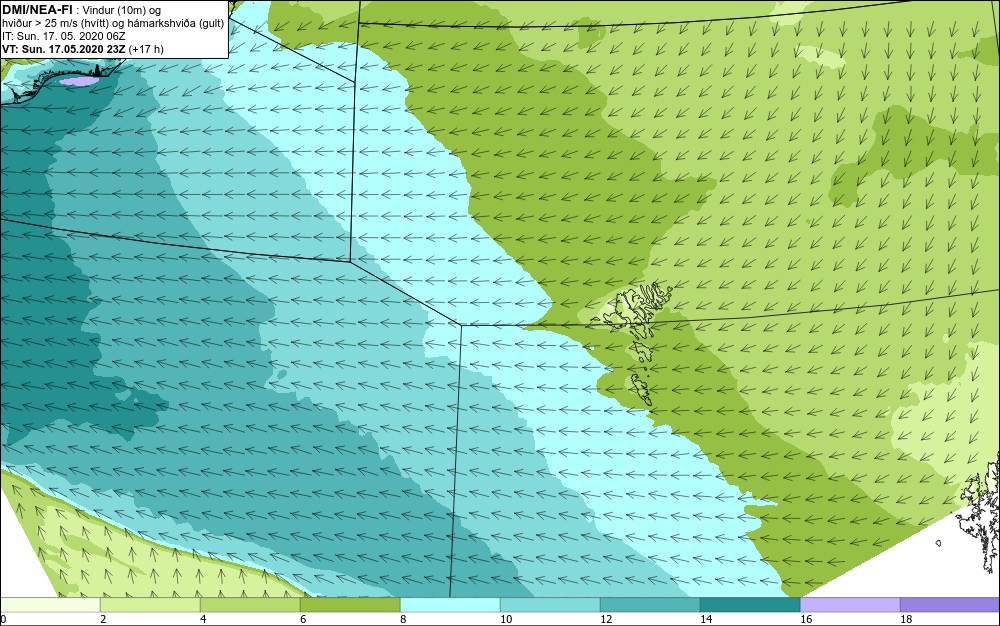The width and height of the screenshot is (1000, 626).
Task: Click the 4–6 m/s green legend swatch
Action: coord(251,604)
